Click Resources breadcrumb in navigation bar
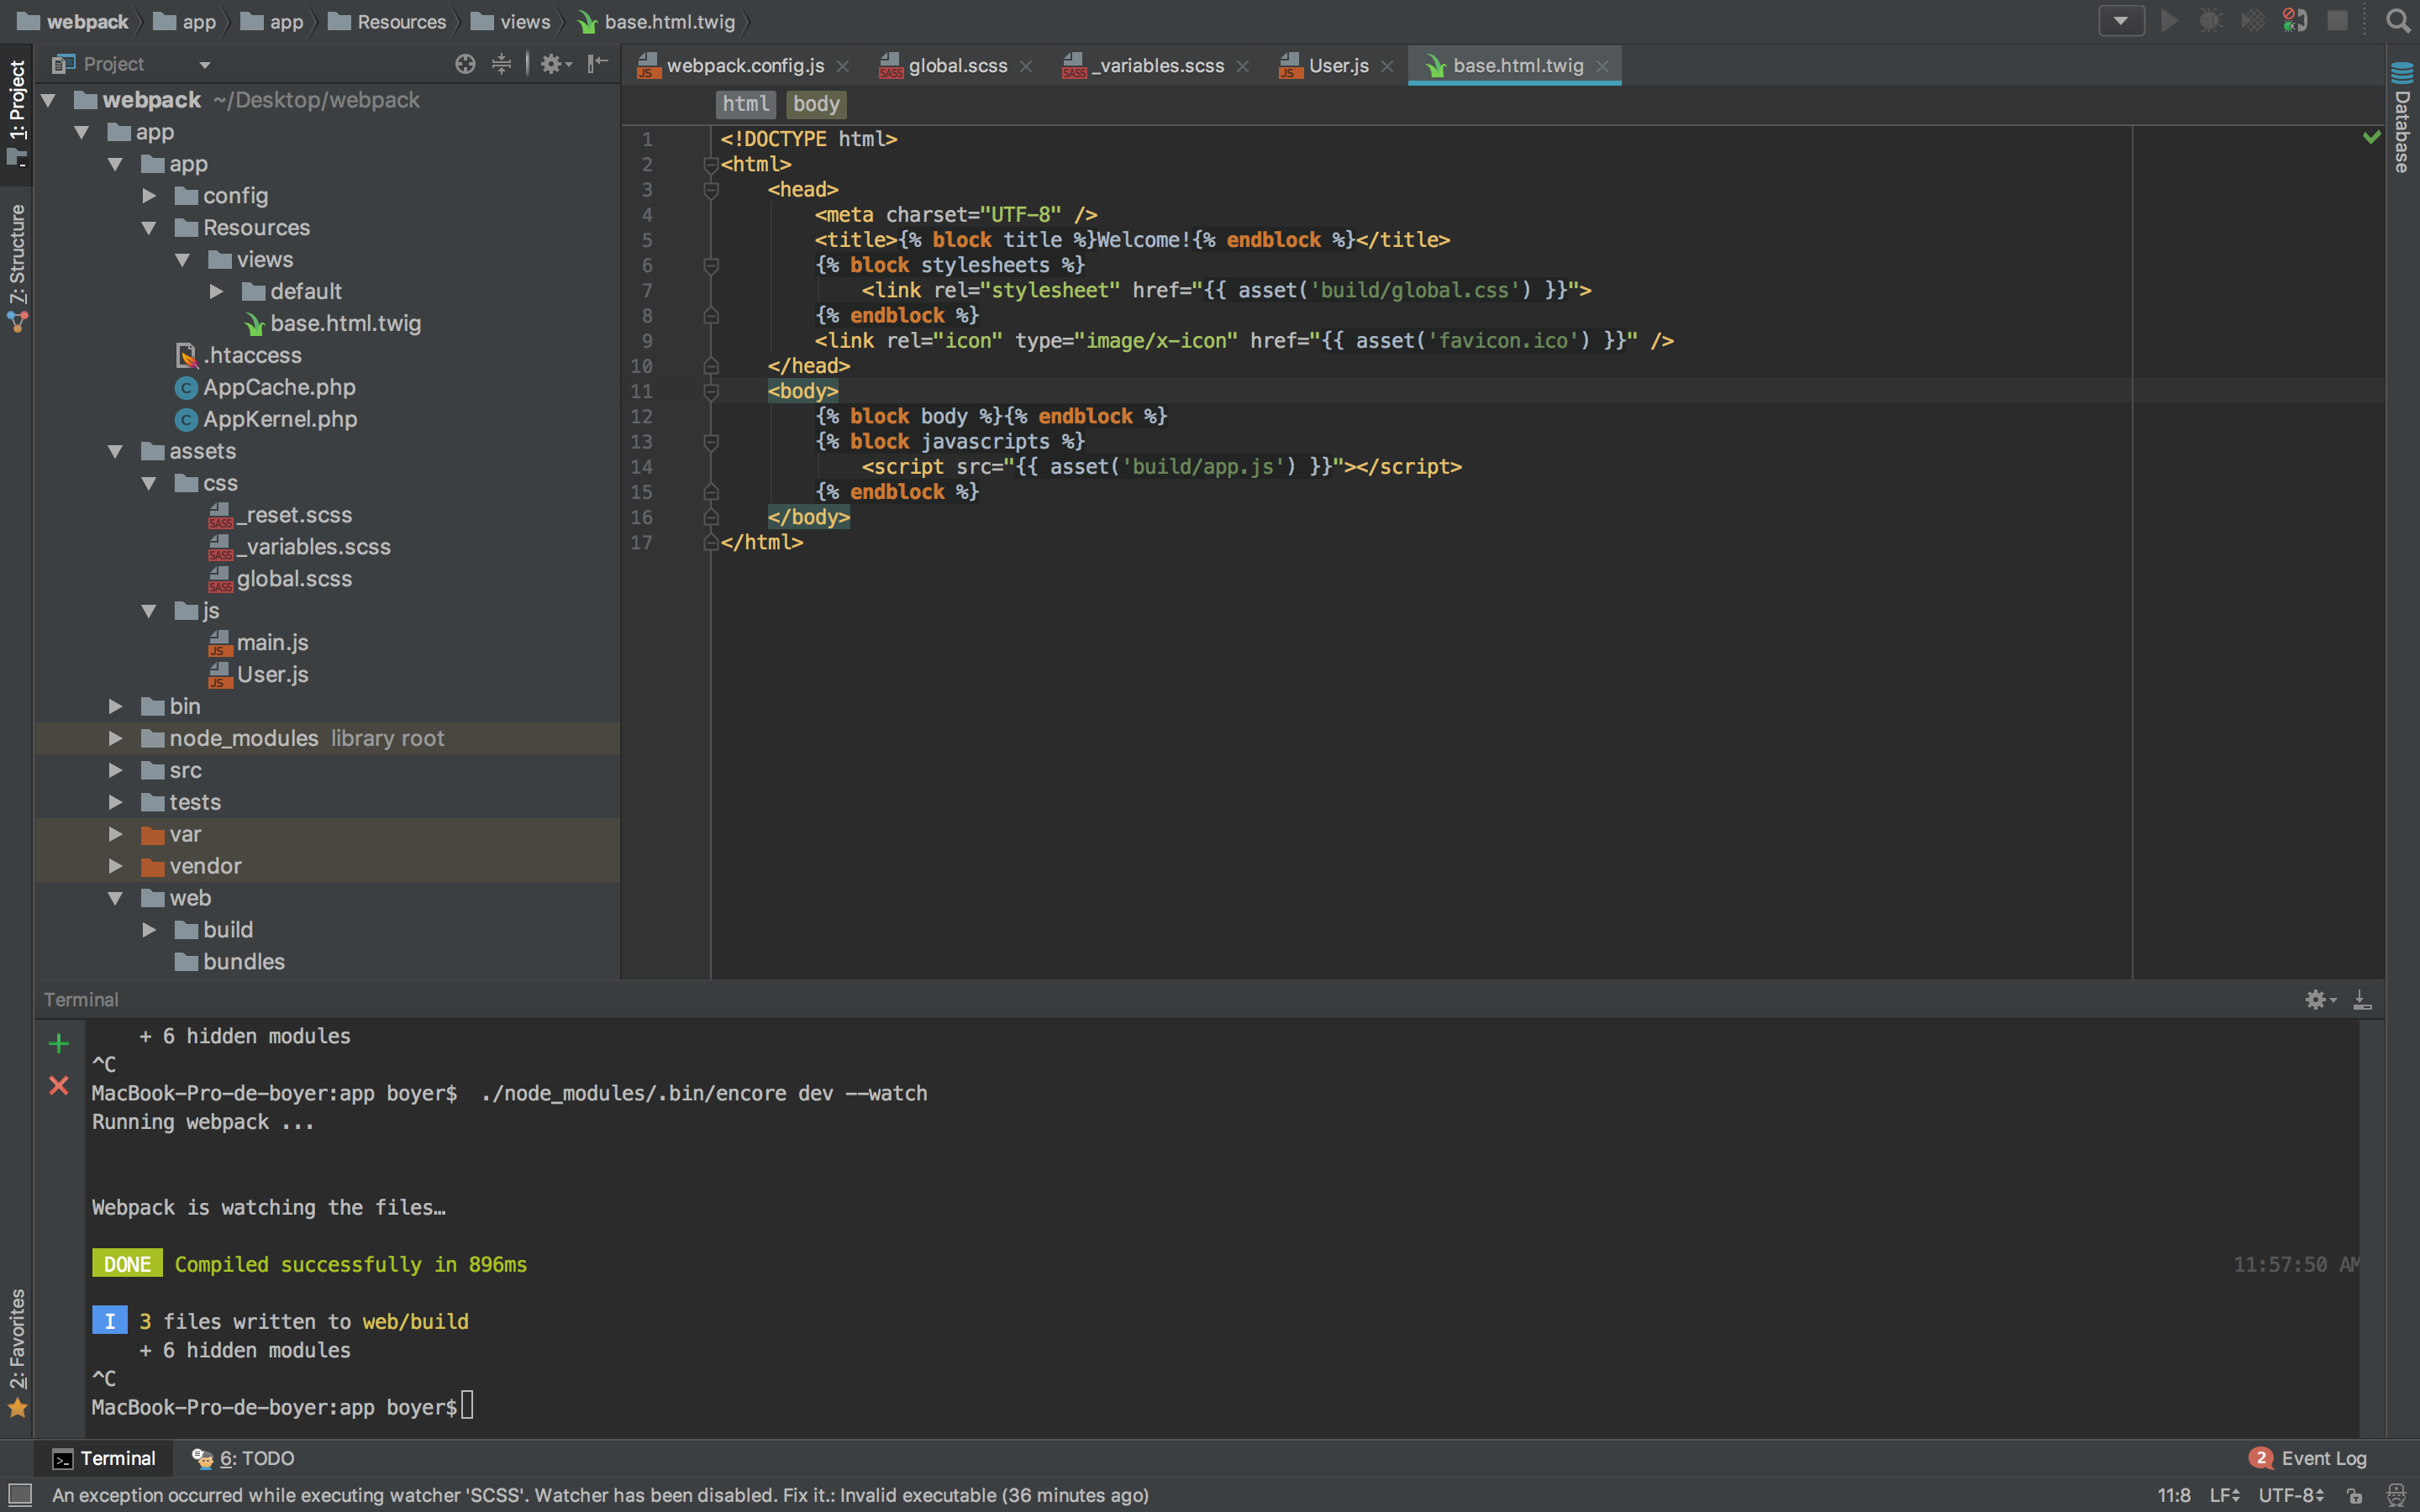The width and height of the screenshot is (2420, 1512). [x=388, y=22]
